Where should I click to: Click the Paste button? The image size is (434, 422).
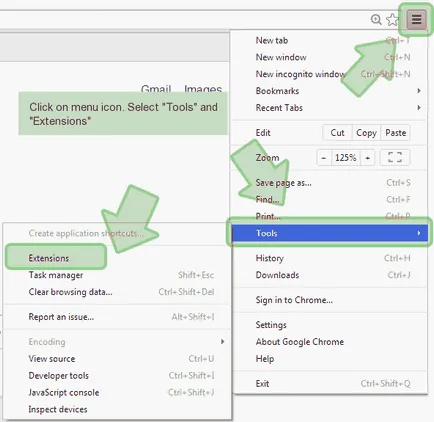(x=396, y=133)
